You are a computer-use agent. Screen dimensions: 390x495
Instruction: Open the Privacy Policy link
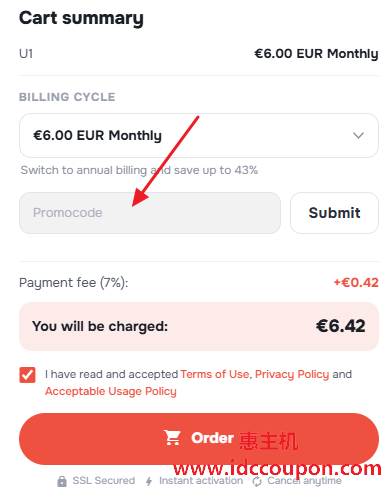point(292,374)
